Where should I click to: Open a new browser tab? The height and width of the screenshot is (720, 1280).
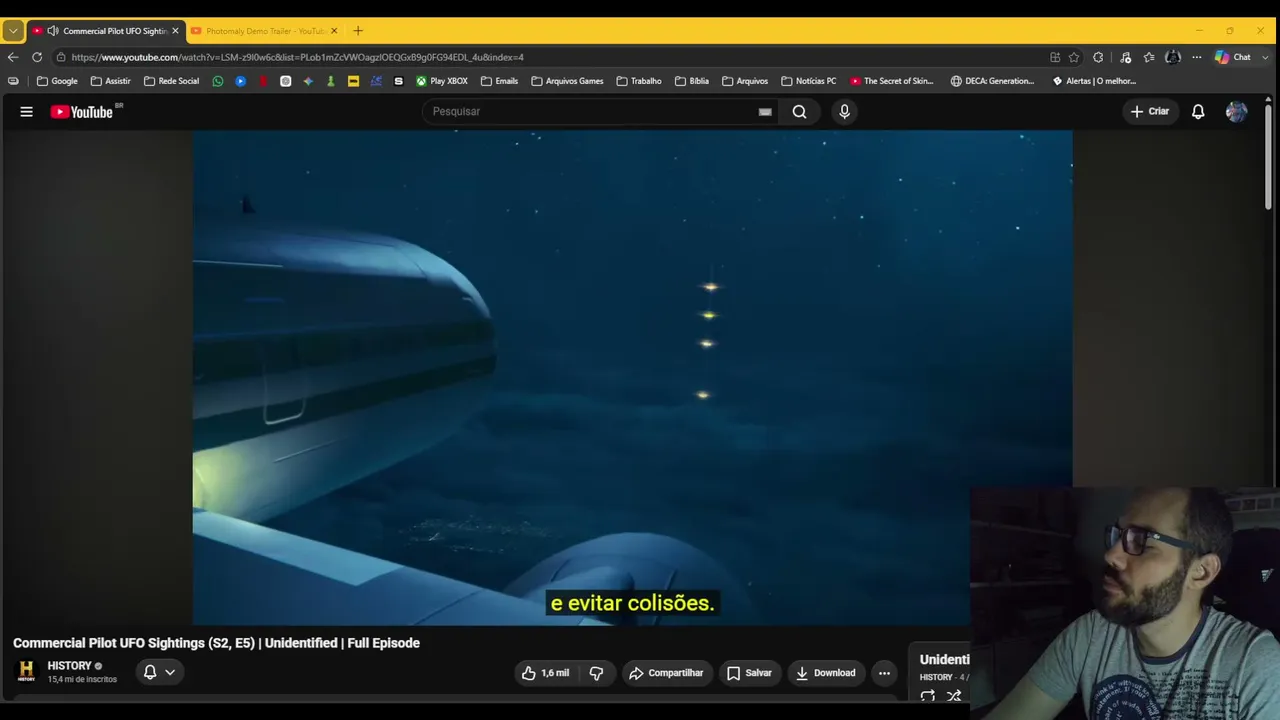pos(358,31)
